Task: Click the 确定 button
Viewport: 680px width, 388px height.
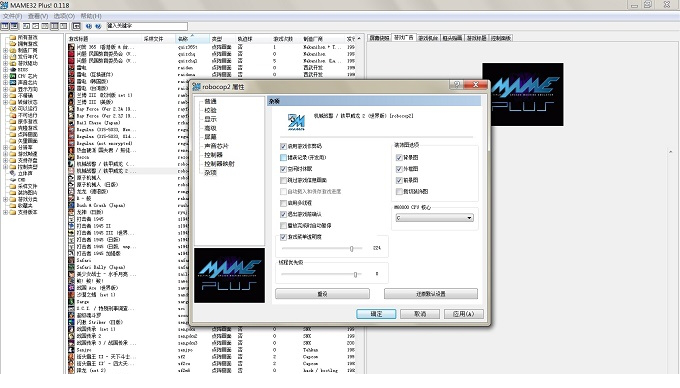Action: point(376,314)
